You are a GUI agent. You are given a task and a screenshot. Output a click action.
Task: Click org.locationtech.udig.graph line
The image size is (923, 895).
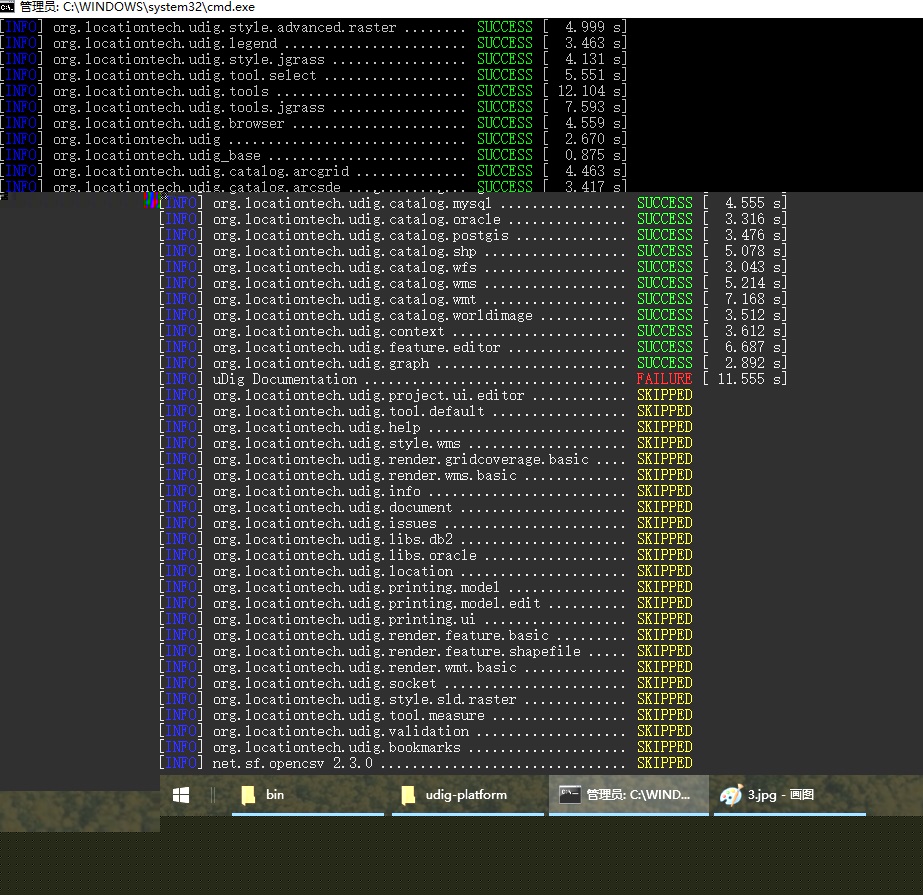click(x=473, y=363)
